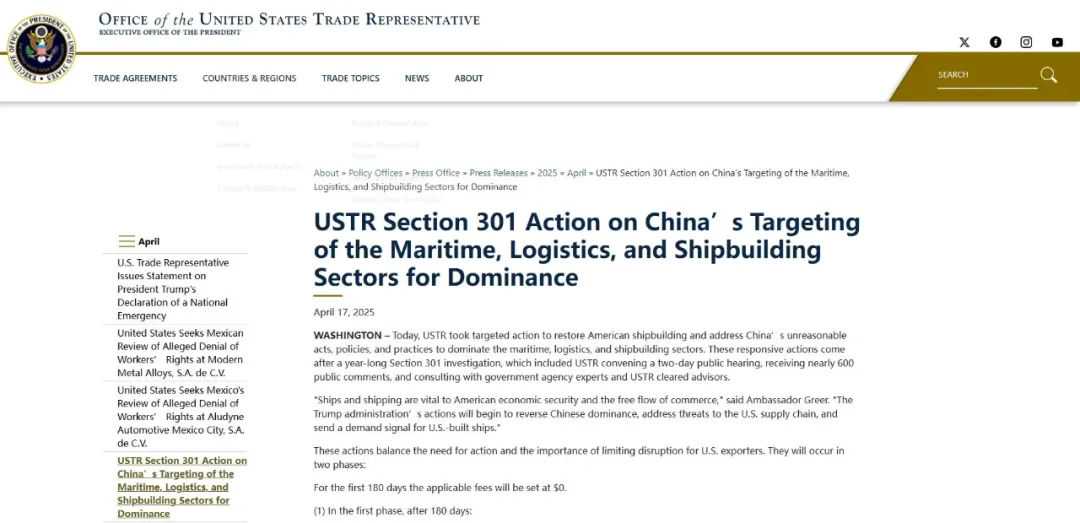Go to April in the breadcrumb

click(x=577, y=173)
